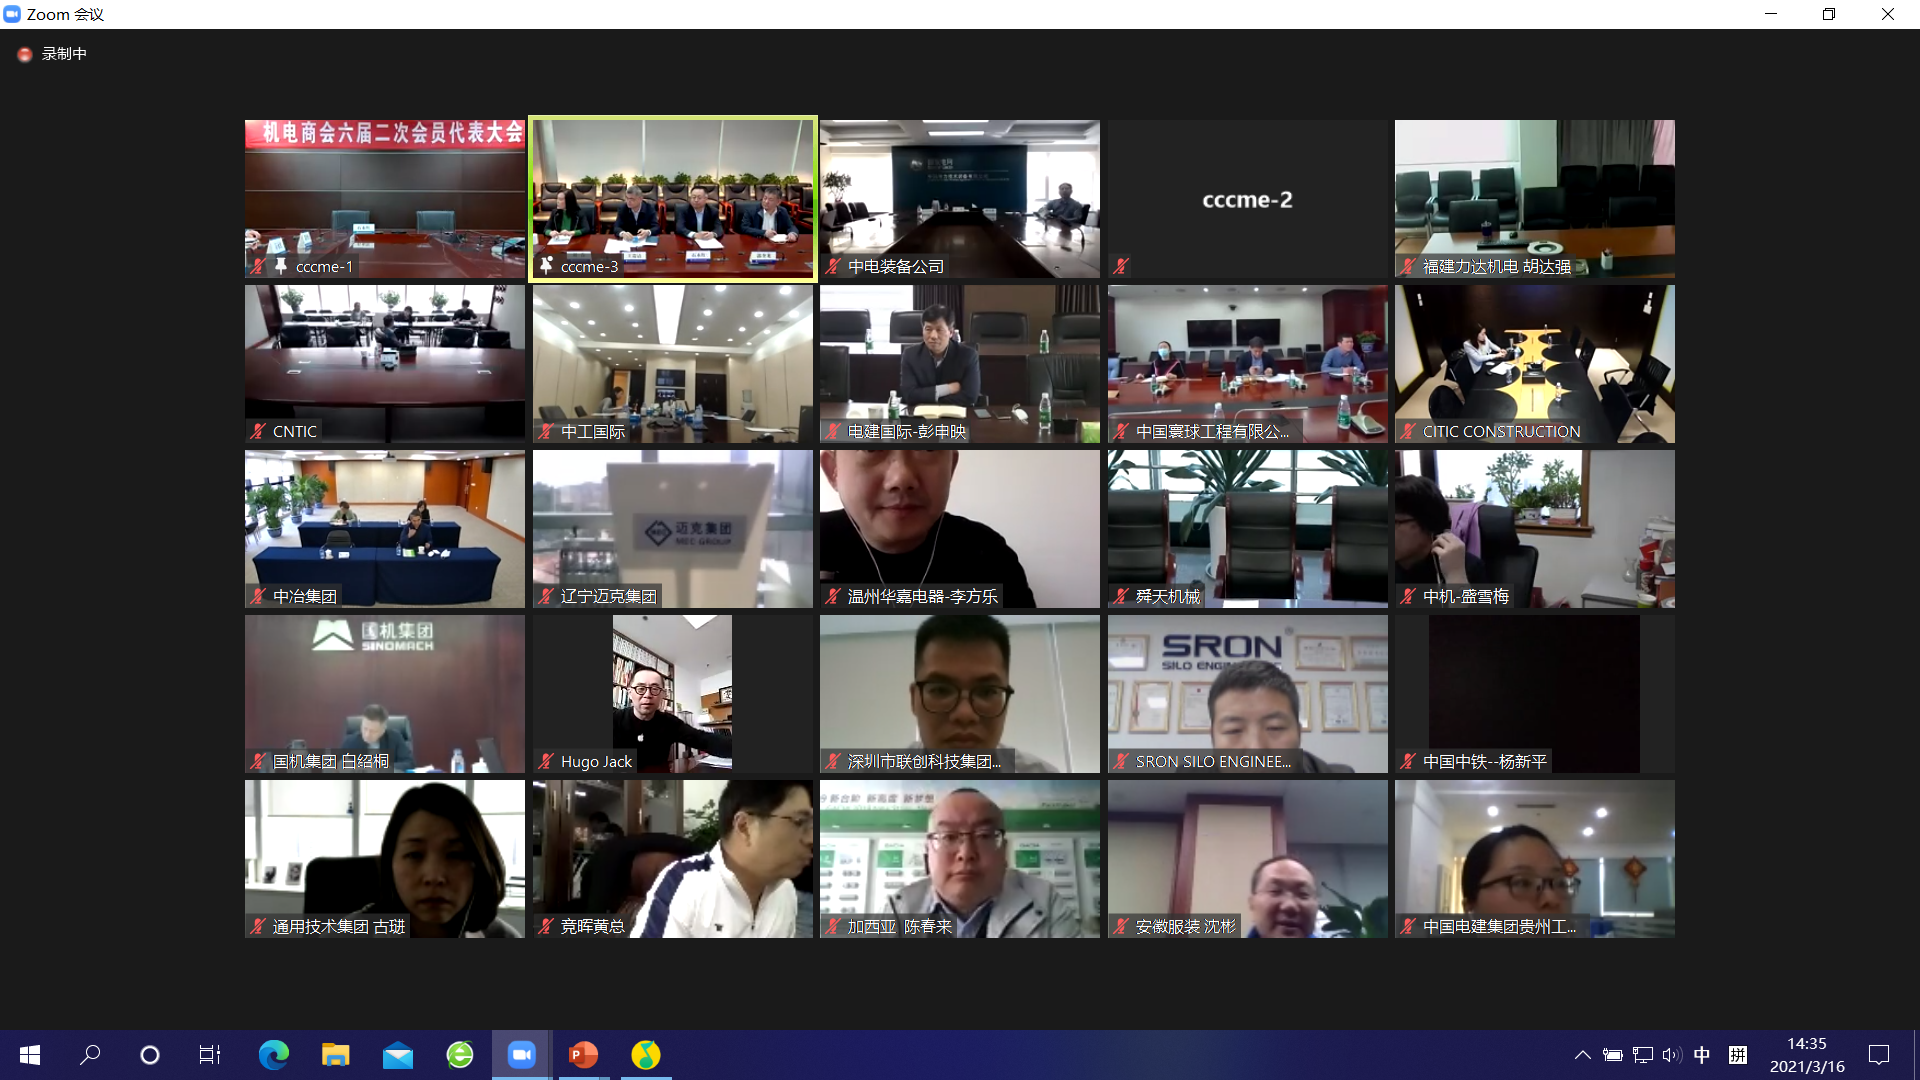Launch Microsoft Edge from taskbar
Screen dimensions: 1920x1080
273,1055
